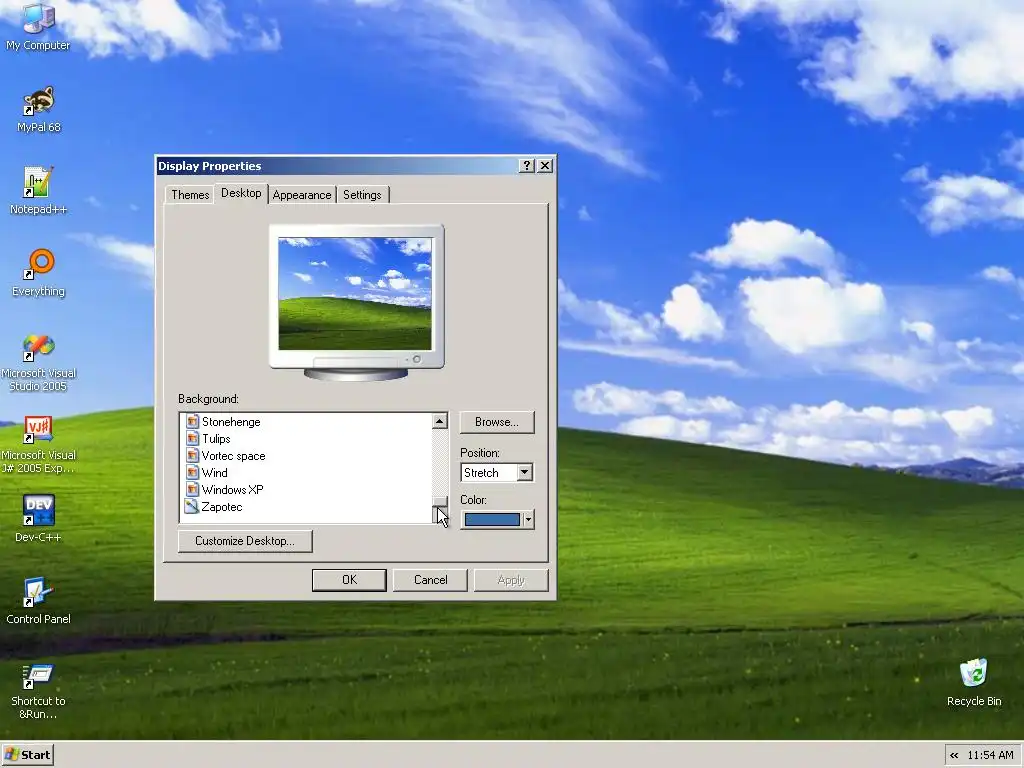
Task: Click the background list scroll down arrow
Action: click(440, 515)
